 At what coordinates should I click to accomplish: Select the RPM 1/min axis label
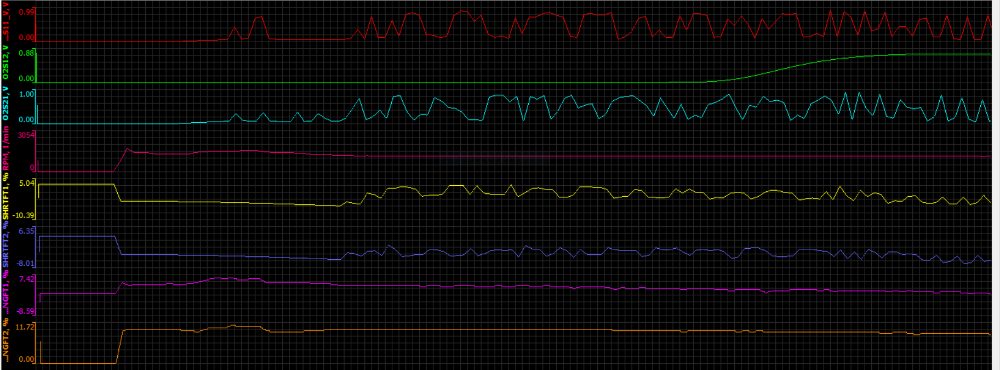point(5,151)
